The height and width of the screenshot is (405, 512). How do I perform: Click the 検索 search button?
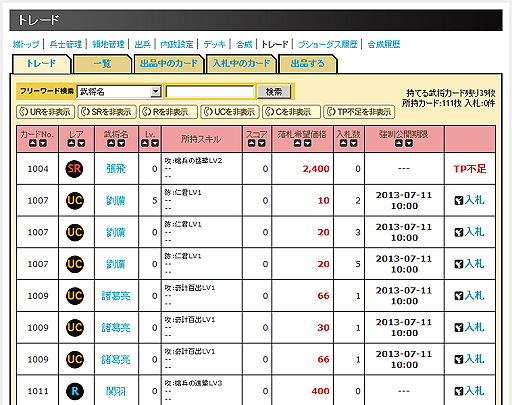(x=274, y=92)
